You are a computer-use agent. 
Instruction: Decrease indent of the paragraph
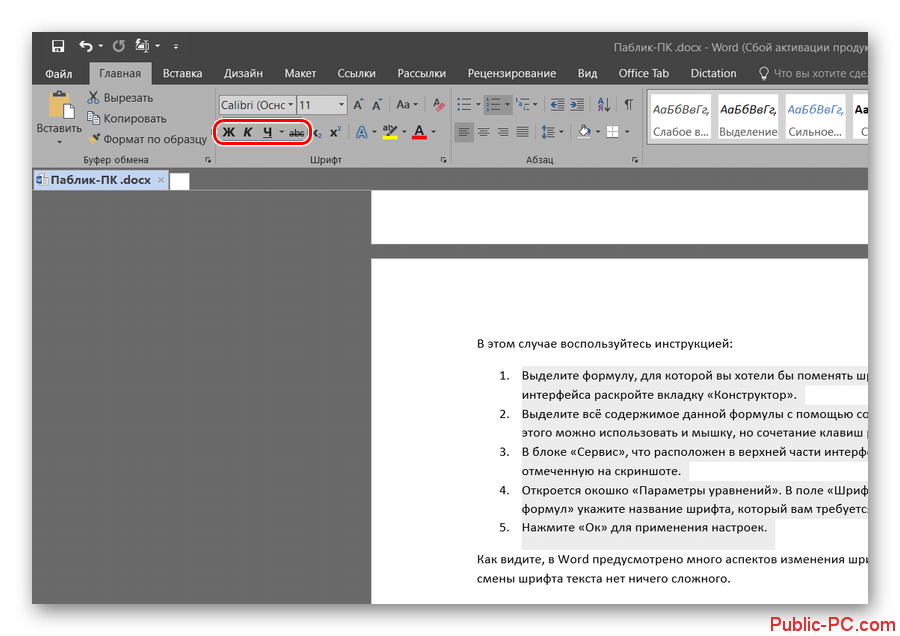point(557,105)
